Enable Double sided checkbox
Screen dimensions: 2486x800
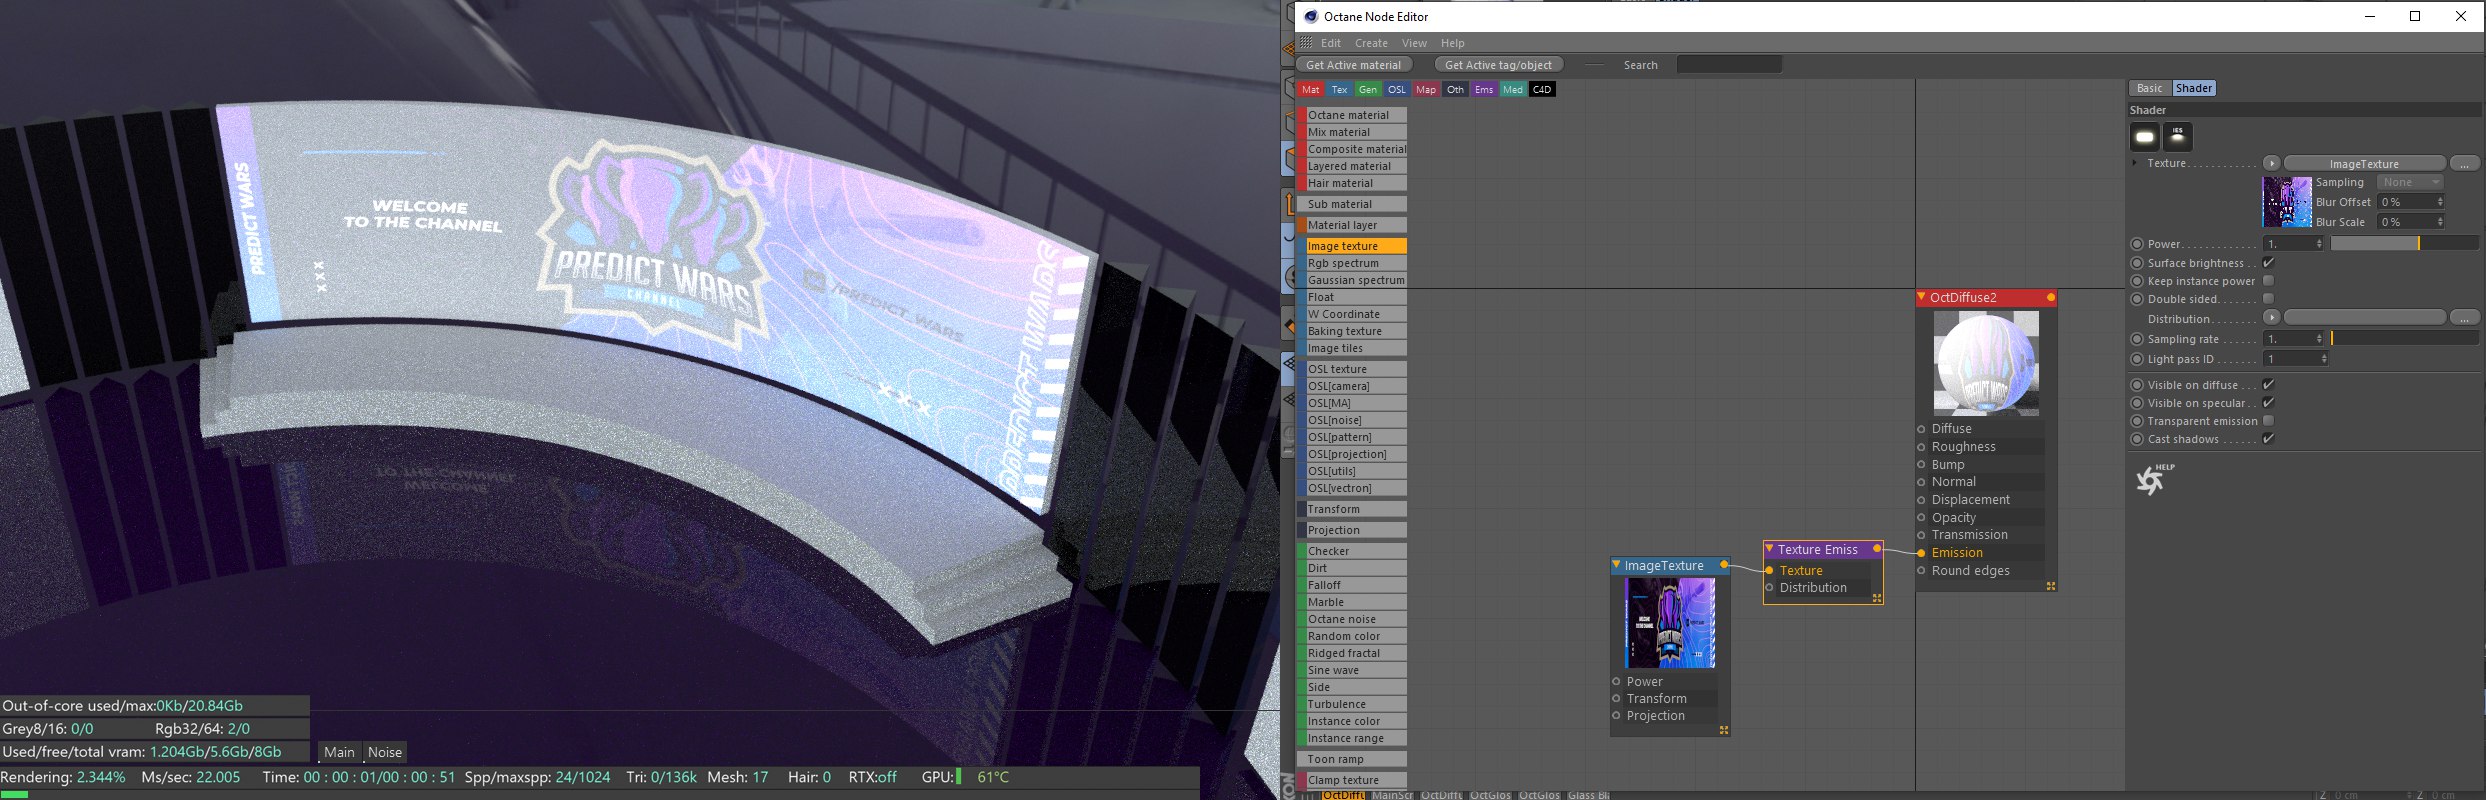pos(2269,299)
